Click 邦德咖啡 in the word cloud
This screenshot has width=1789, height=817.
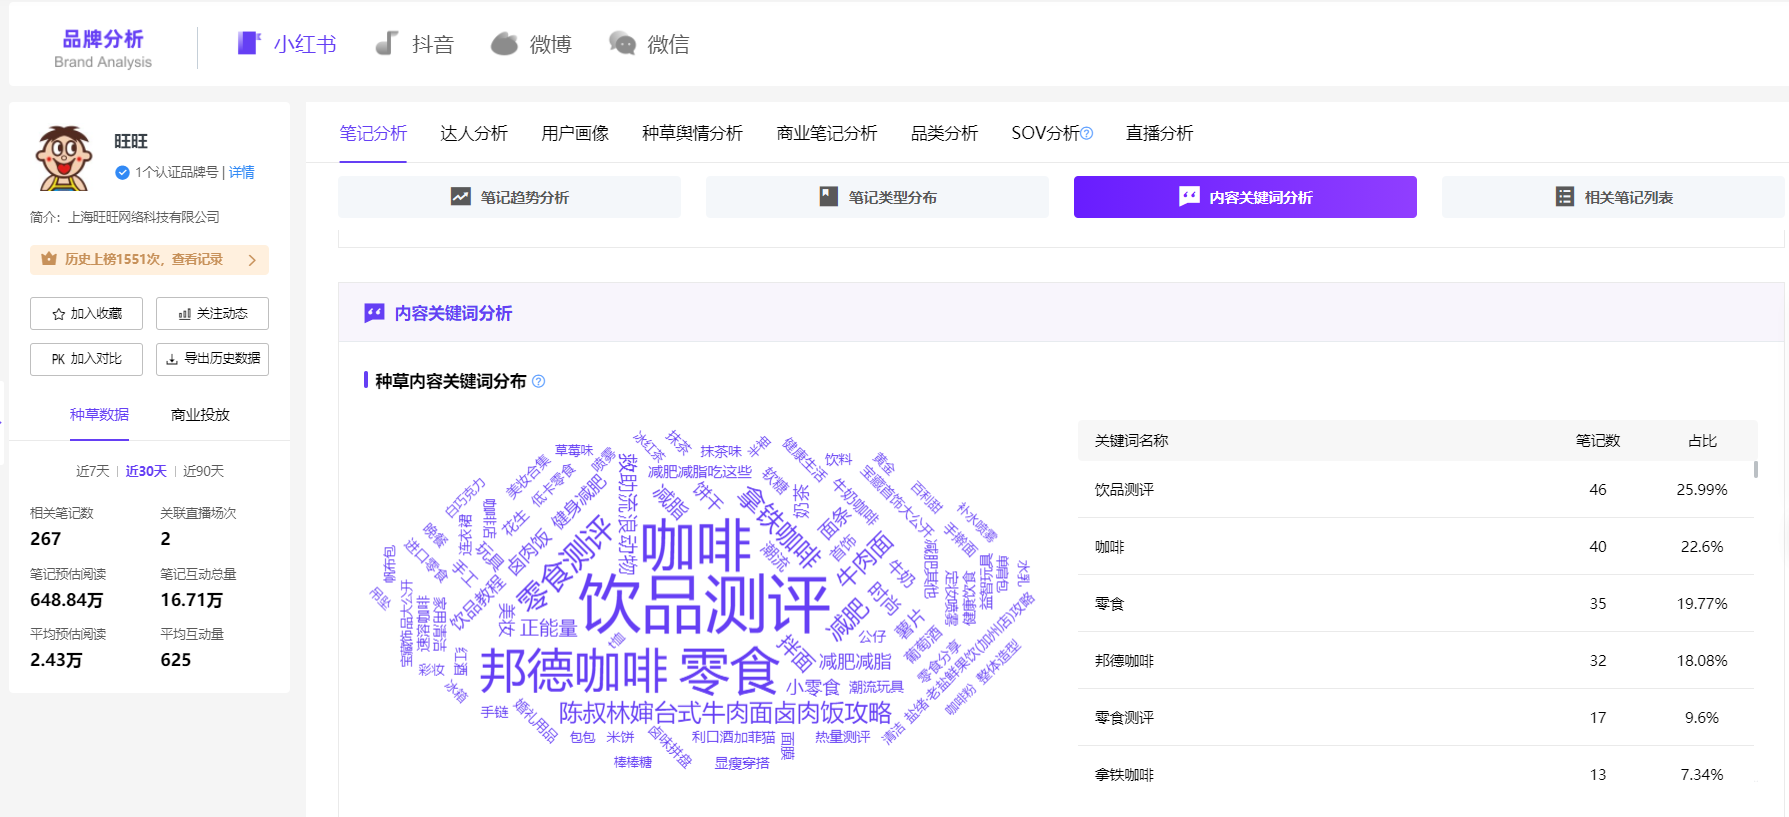pyautogui.click(x=573, y=670)
